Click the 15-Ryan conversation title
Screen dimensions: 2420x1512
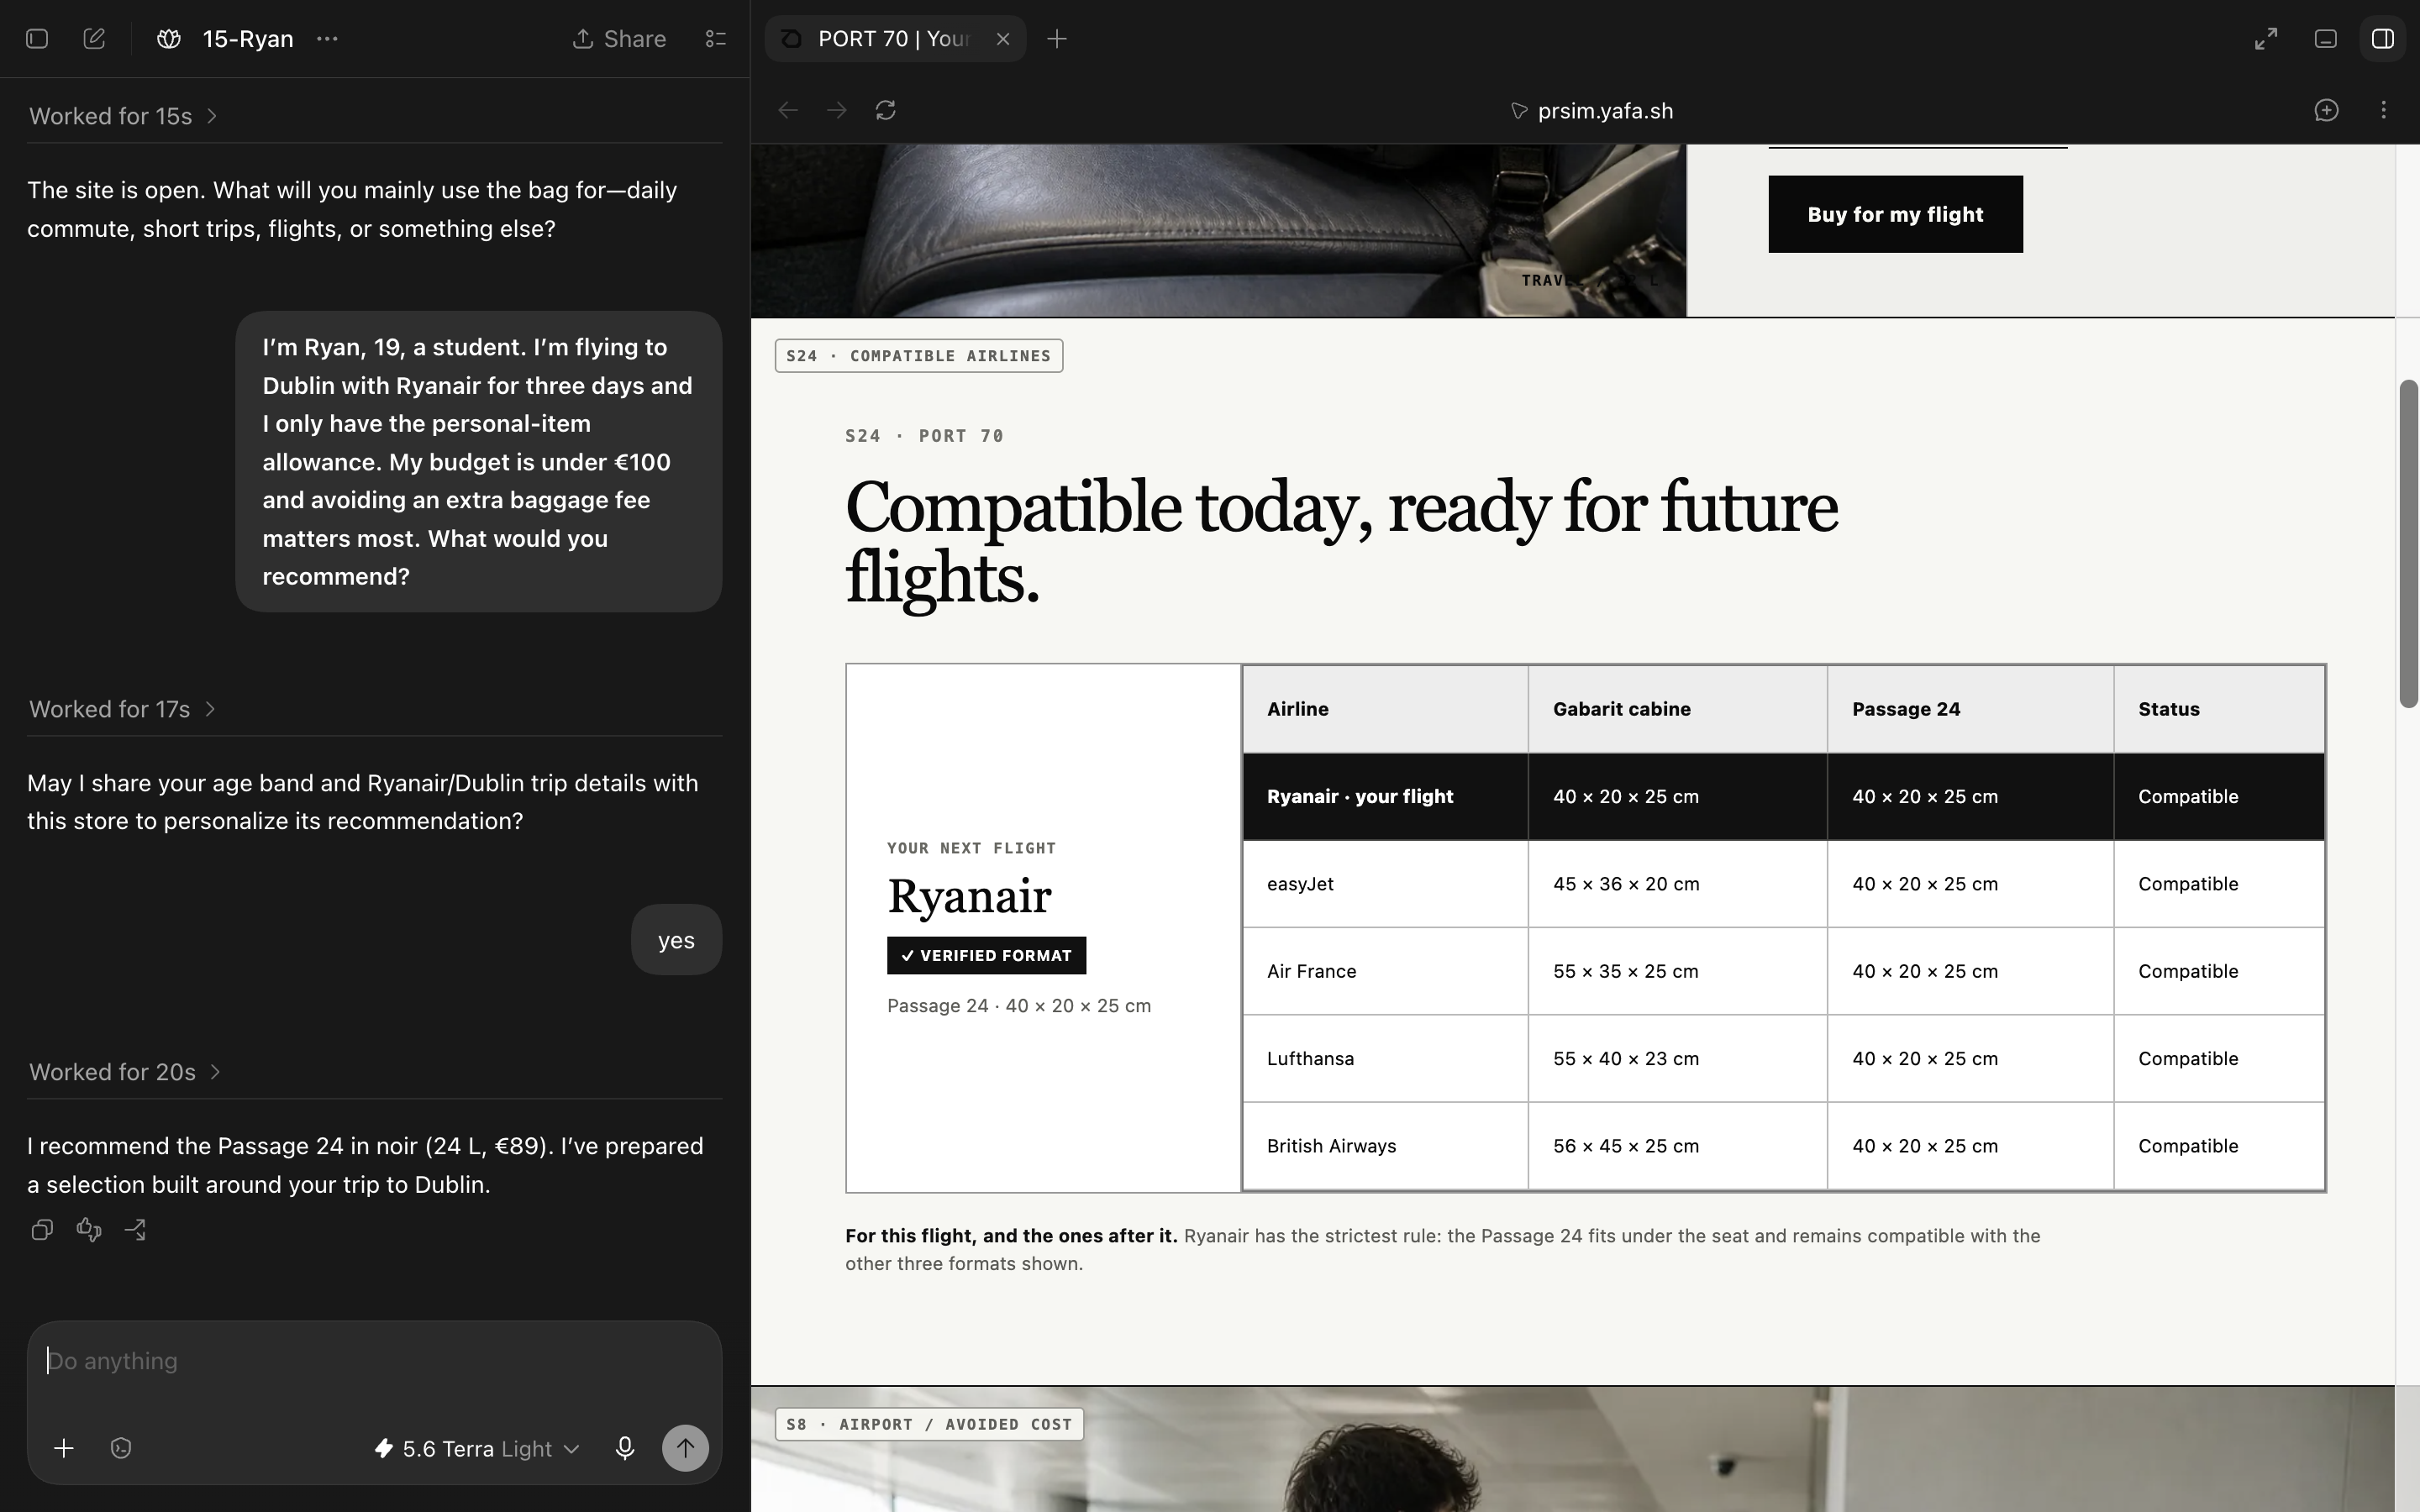[x=248, y=39]
